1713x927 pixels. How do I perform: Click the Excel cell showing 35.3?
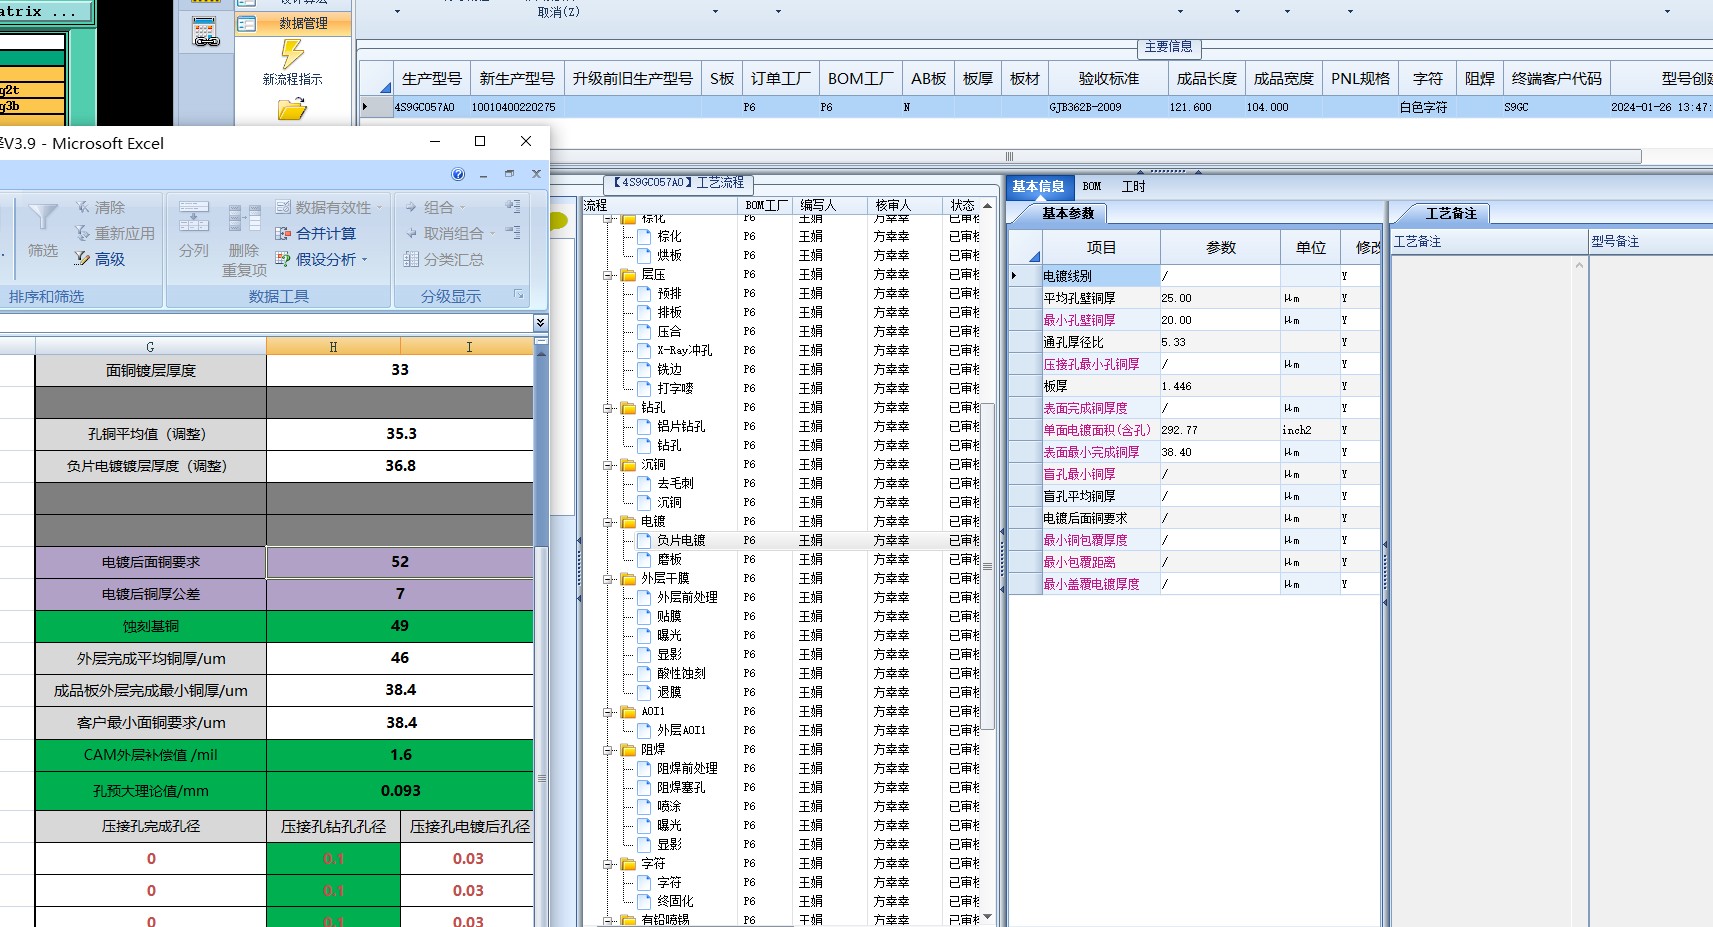point(400,434)
